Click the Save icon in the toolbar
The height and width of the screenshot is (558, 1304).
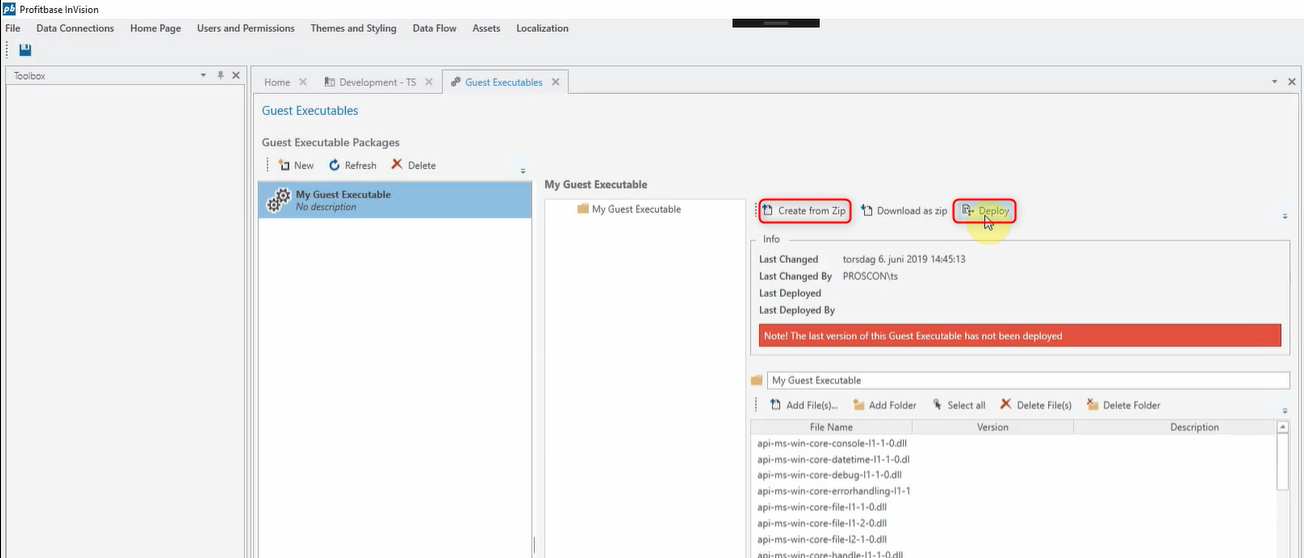coord(25,50)
